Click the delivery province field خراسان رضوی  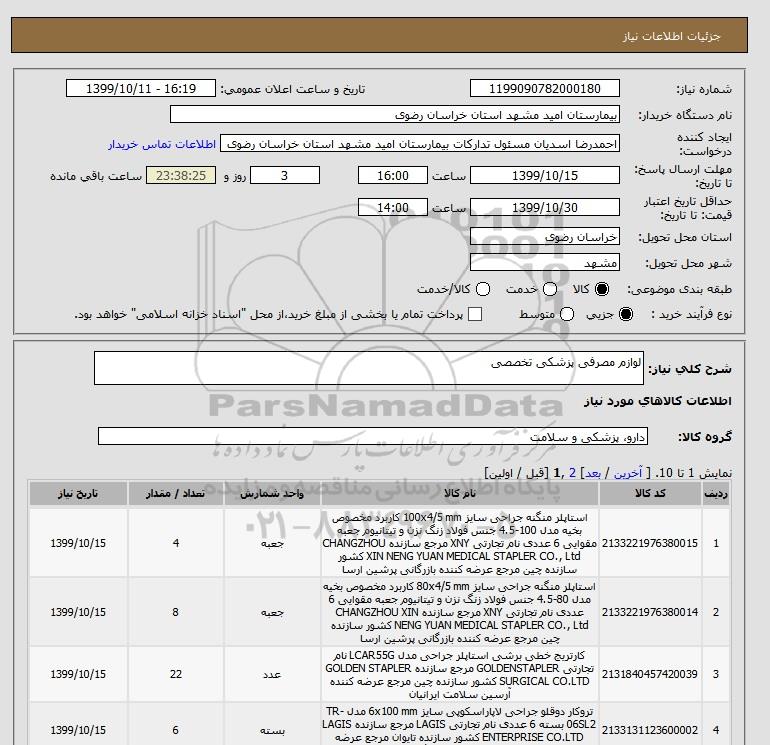[545, 237]
